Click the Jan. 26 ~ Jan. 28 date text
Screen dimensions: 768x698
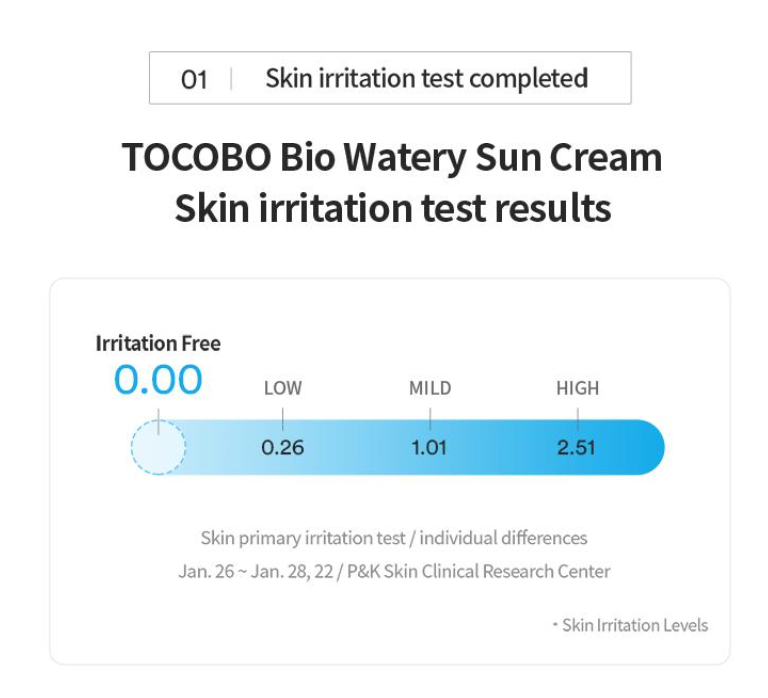(256, 571)
